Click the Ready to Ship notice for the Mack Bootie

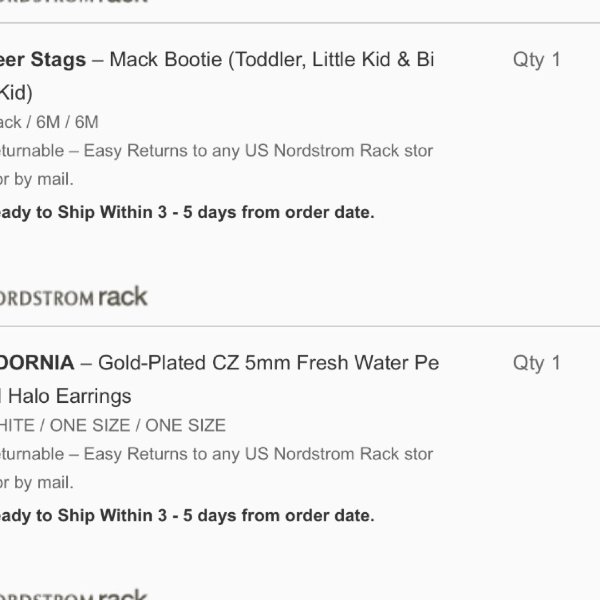click(187, 212)
